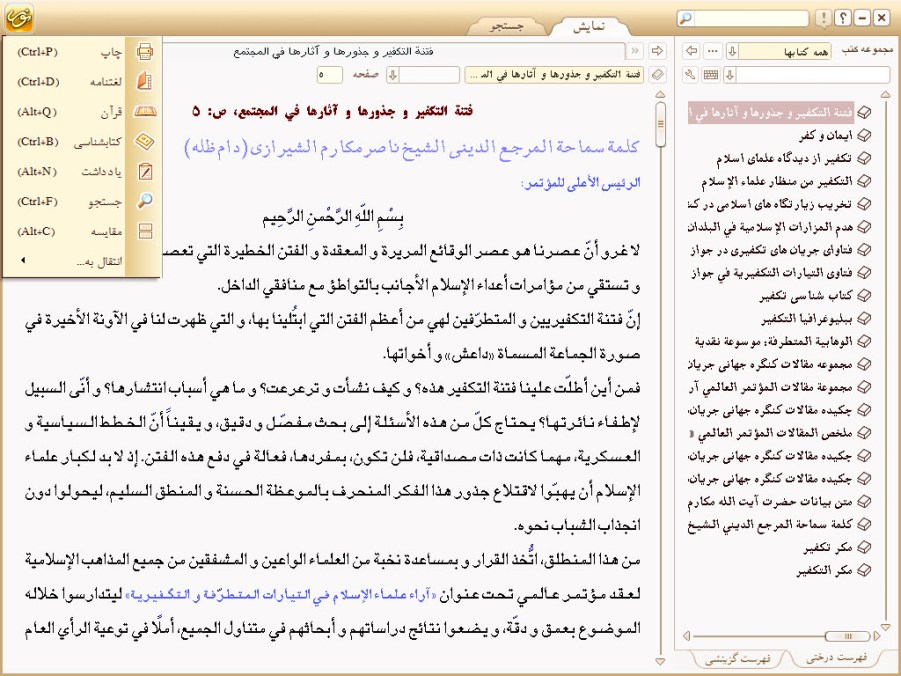The width and height of the screenshot is (901, 676).
Task: Click the red heading ending with ص: ٥
Action: click(x=333, y=111)
